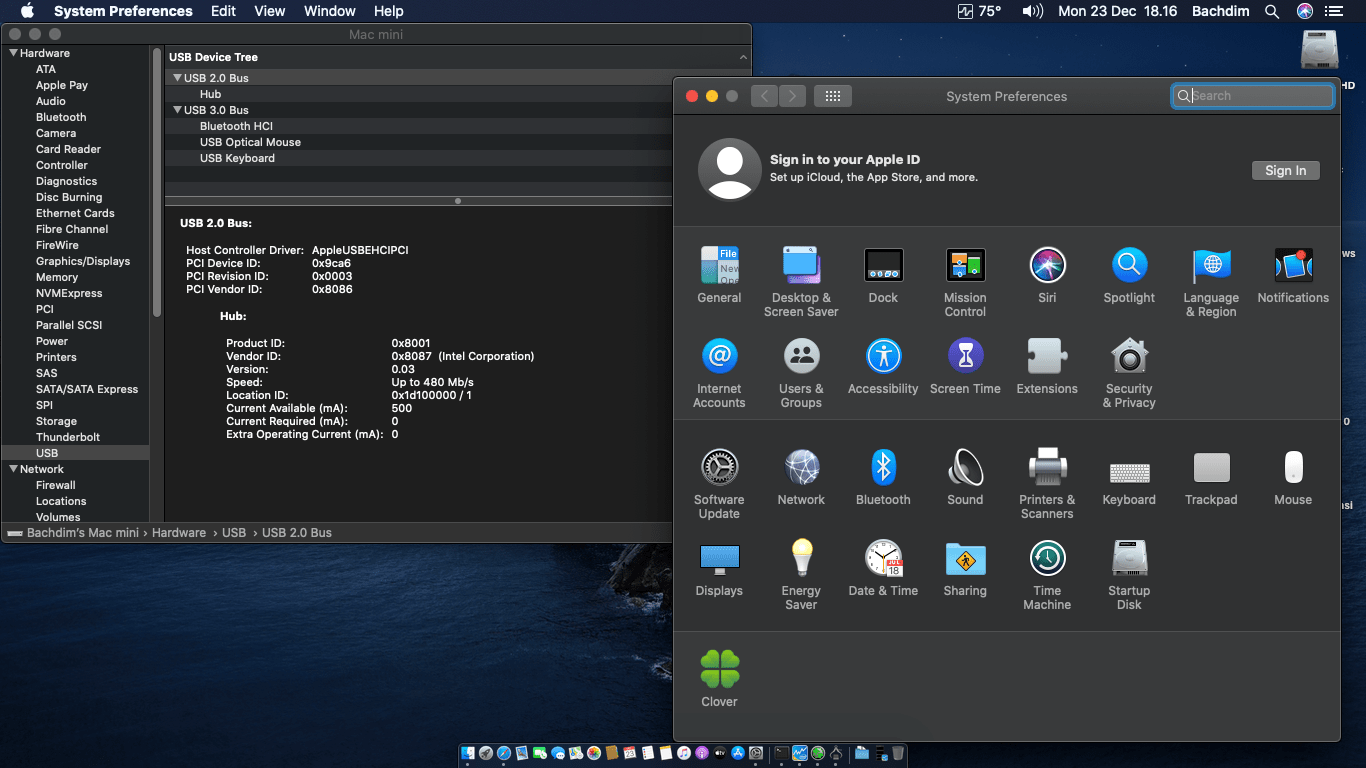This screenshot has height=768, width=1366.
Task: Open Extensions preferences
Action: coord(1047,357)
